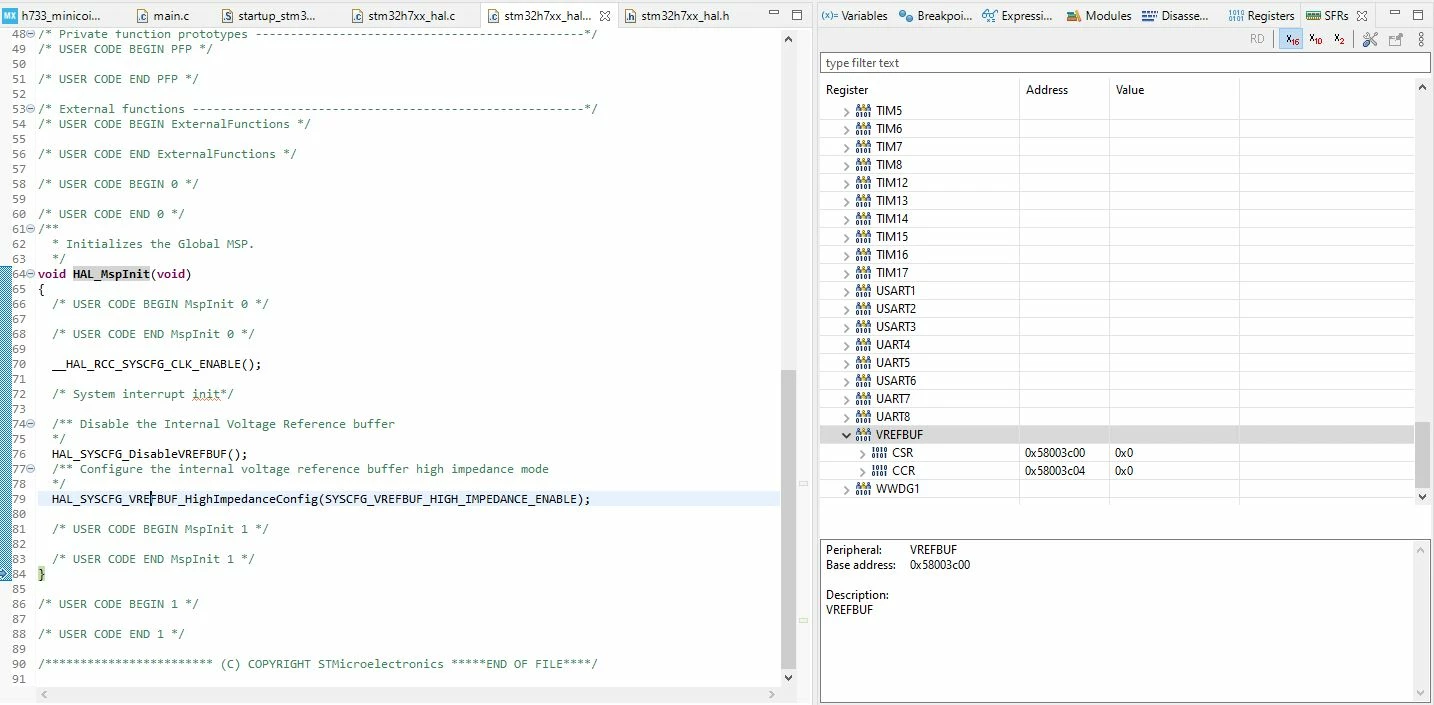Select the TIM15 register icon
The height and width of the screenshot is (705, 1434).
pos(863,237)
